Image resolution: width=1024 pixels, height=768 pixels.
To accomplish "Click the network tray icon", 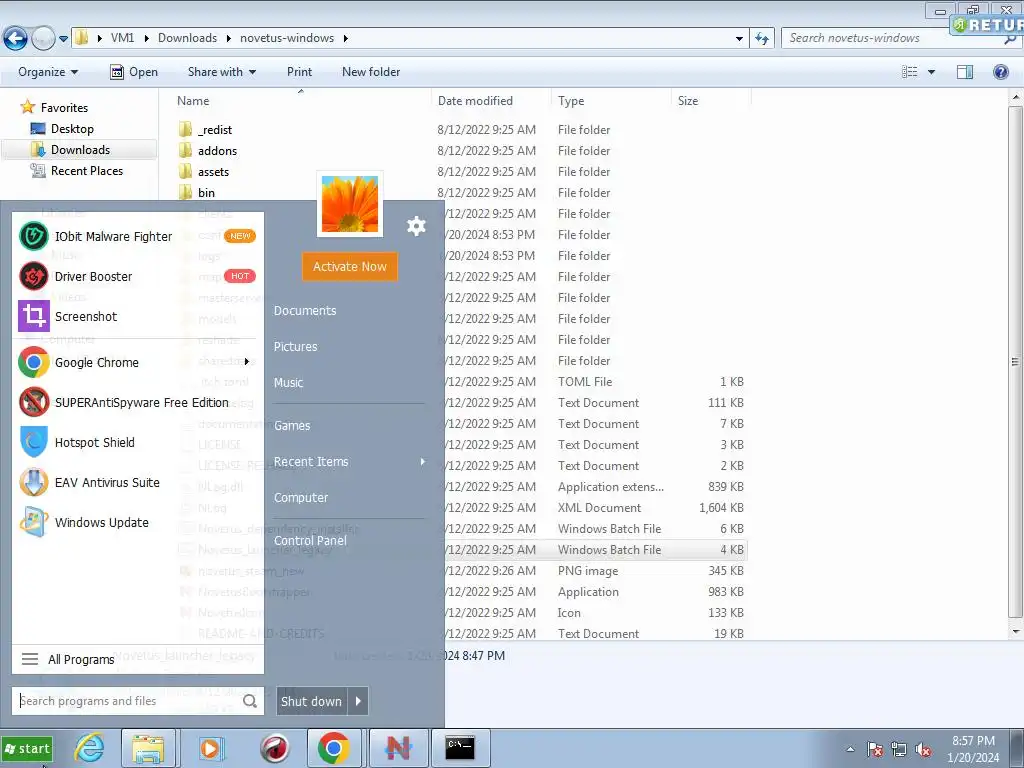I will point(899,749).
